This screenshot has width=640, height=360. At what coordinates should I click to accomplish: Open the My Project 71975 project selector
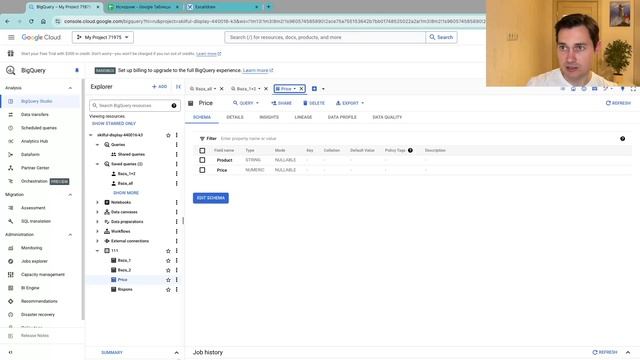click(103, 37)
